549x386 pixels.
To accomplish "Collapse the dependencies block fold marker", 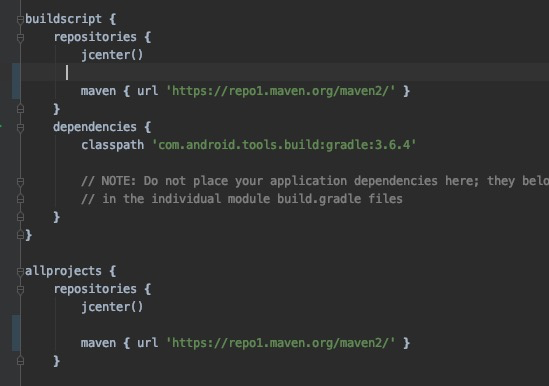I will pyautogui.click(x=20, y=127).
